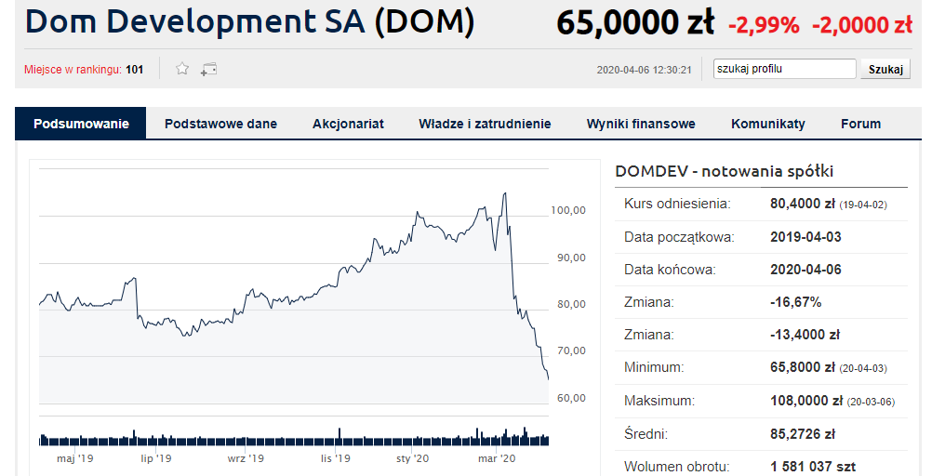Select the Wyniki finansowe tab
This screenshot has width=945, height=476.
[x=641, y=124]
